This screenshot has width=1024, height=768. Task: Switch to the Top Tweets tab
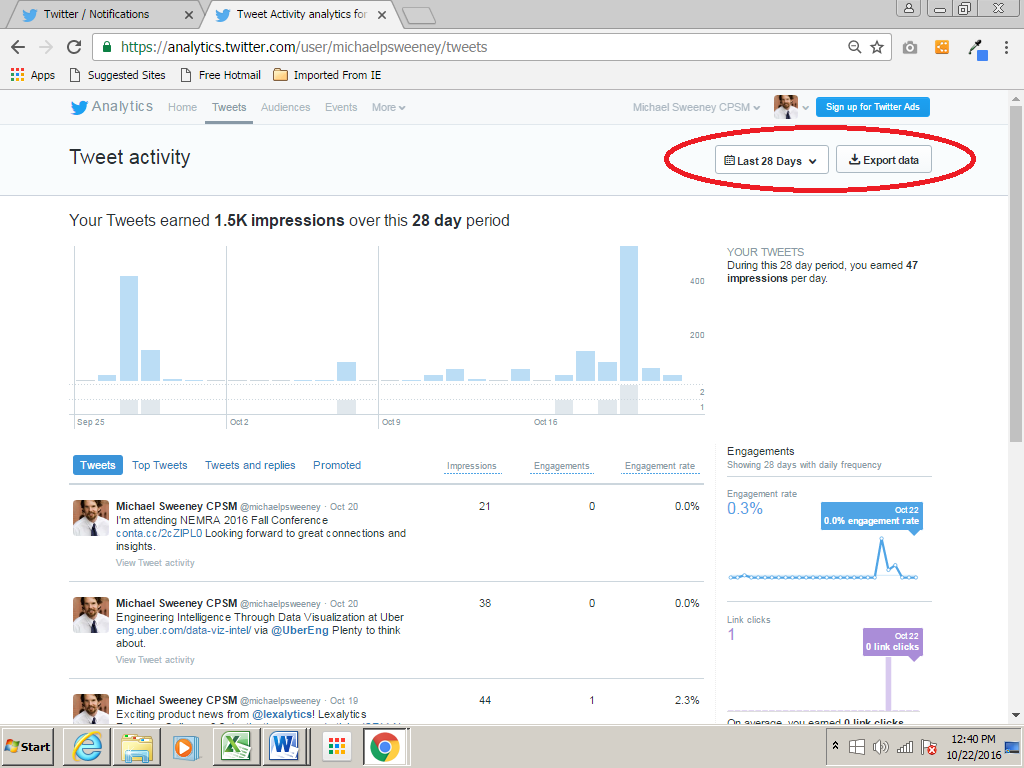[x=160, y=465]
